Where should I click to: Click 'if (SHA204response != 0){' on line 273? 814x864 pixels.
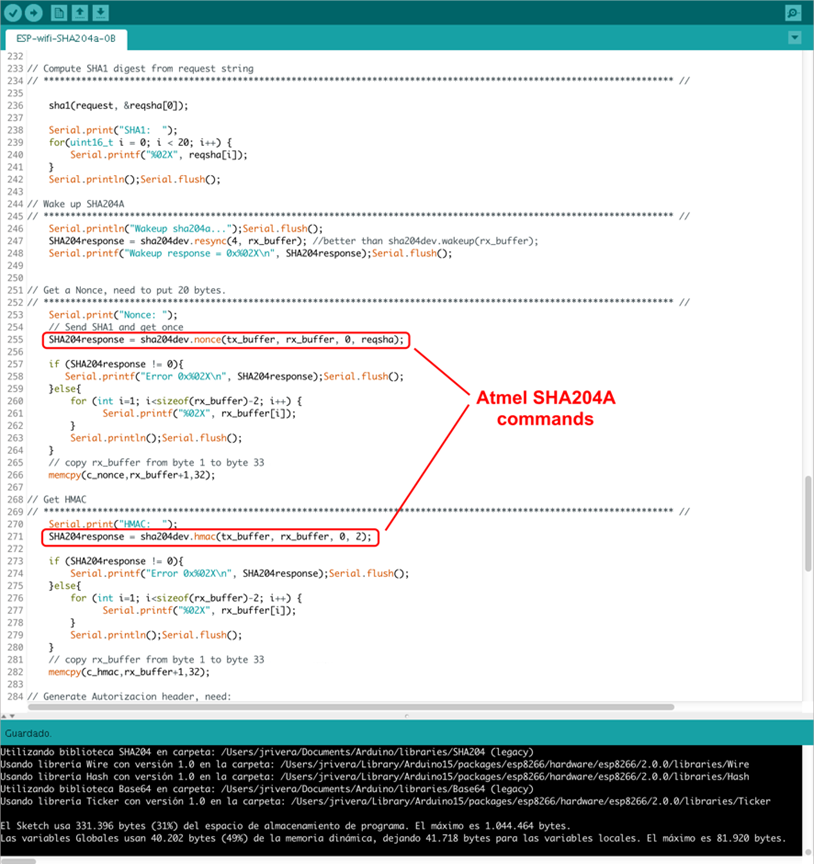[x=116, y=561]
